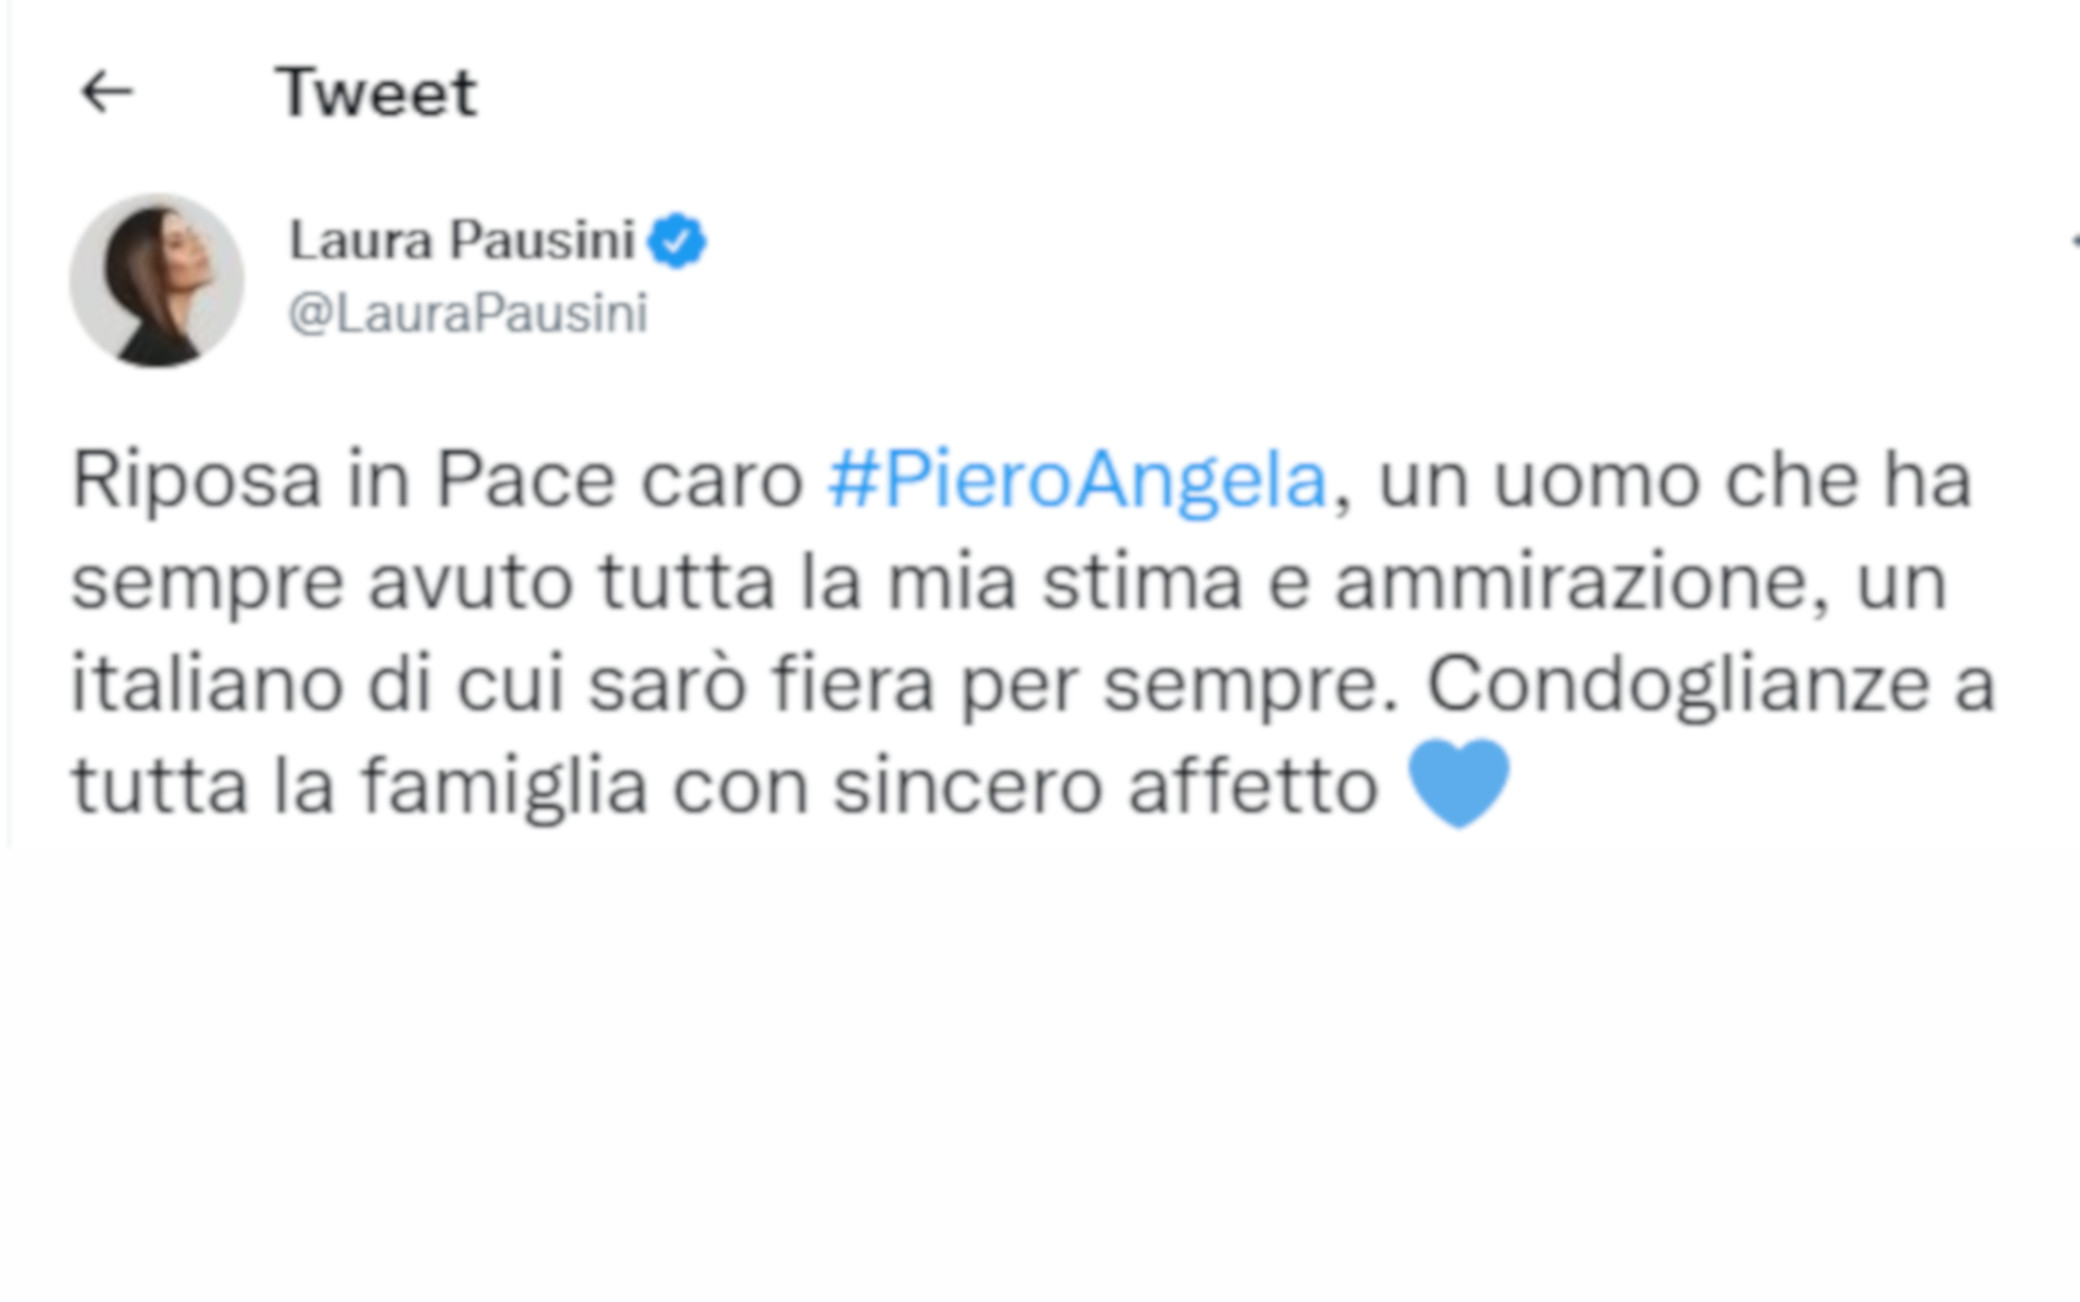
Task: Click the phrase 'un uomo che ha'
Action: pyautogui.click(x=1675, y=481)
